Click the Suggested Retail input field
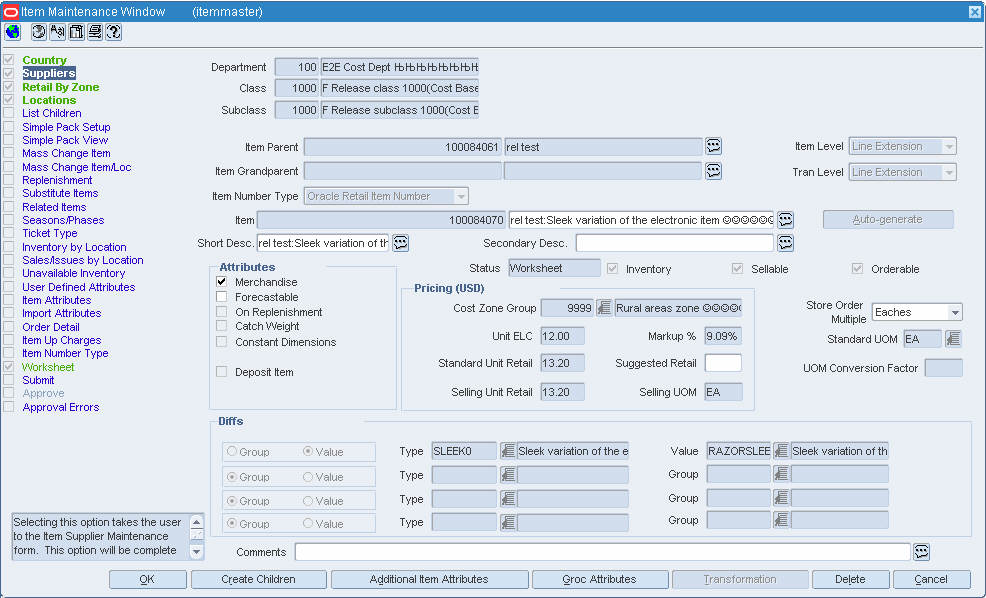The image size is (986, 598). (x=723, y=363)
